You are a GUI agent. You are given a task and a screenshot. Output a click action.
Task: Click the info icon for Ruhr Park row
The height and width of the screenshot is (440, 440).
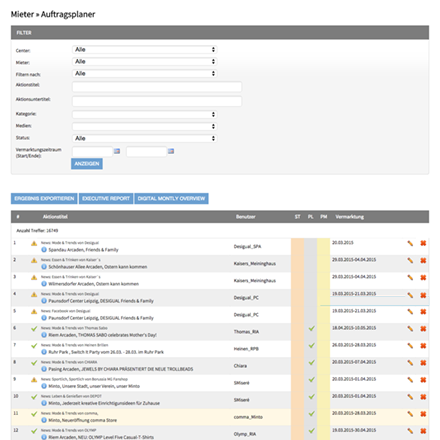44,352
